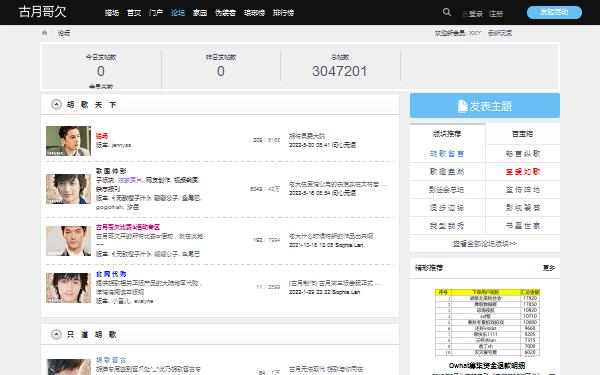Open the first nav item after the logo
The height and width of the screenshot is (375, 600).
(x=112, y=13)
